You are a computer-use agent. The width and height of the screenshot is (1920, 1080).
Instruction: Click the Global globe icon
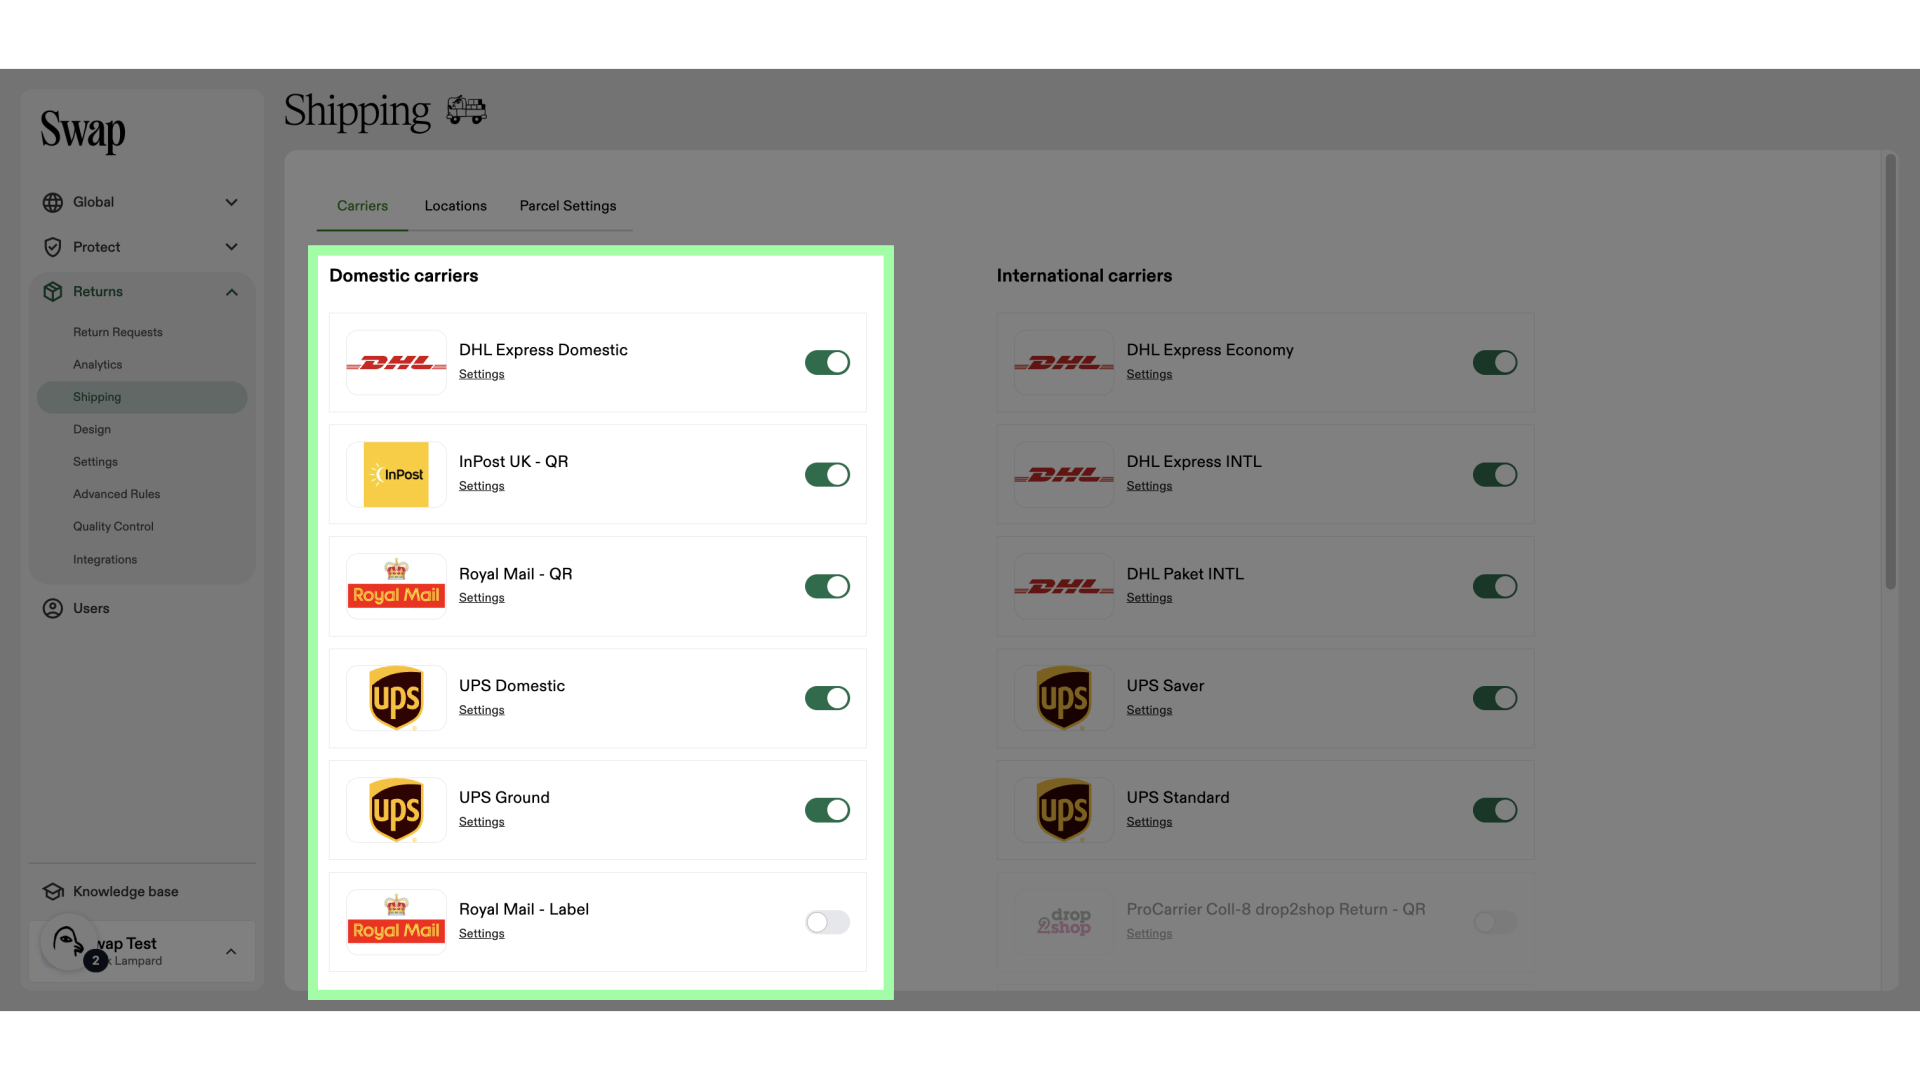click(x=53, y=202)
